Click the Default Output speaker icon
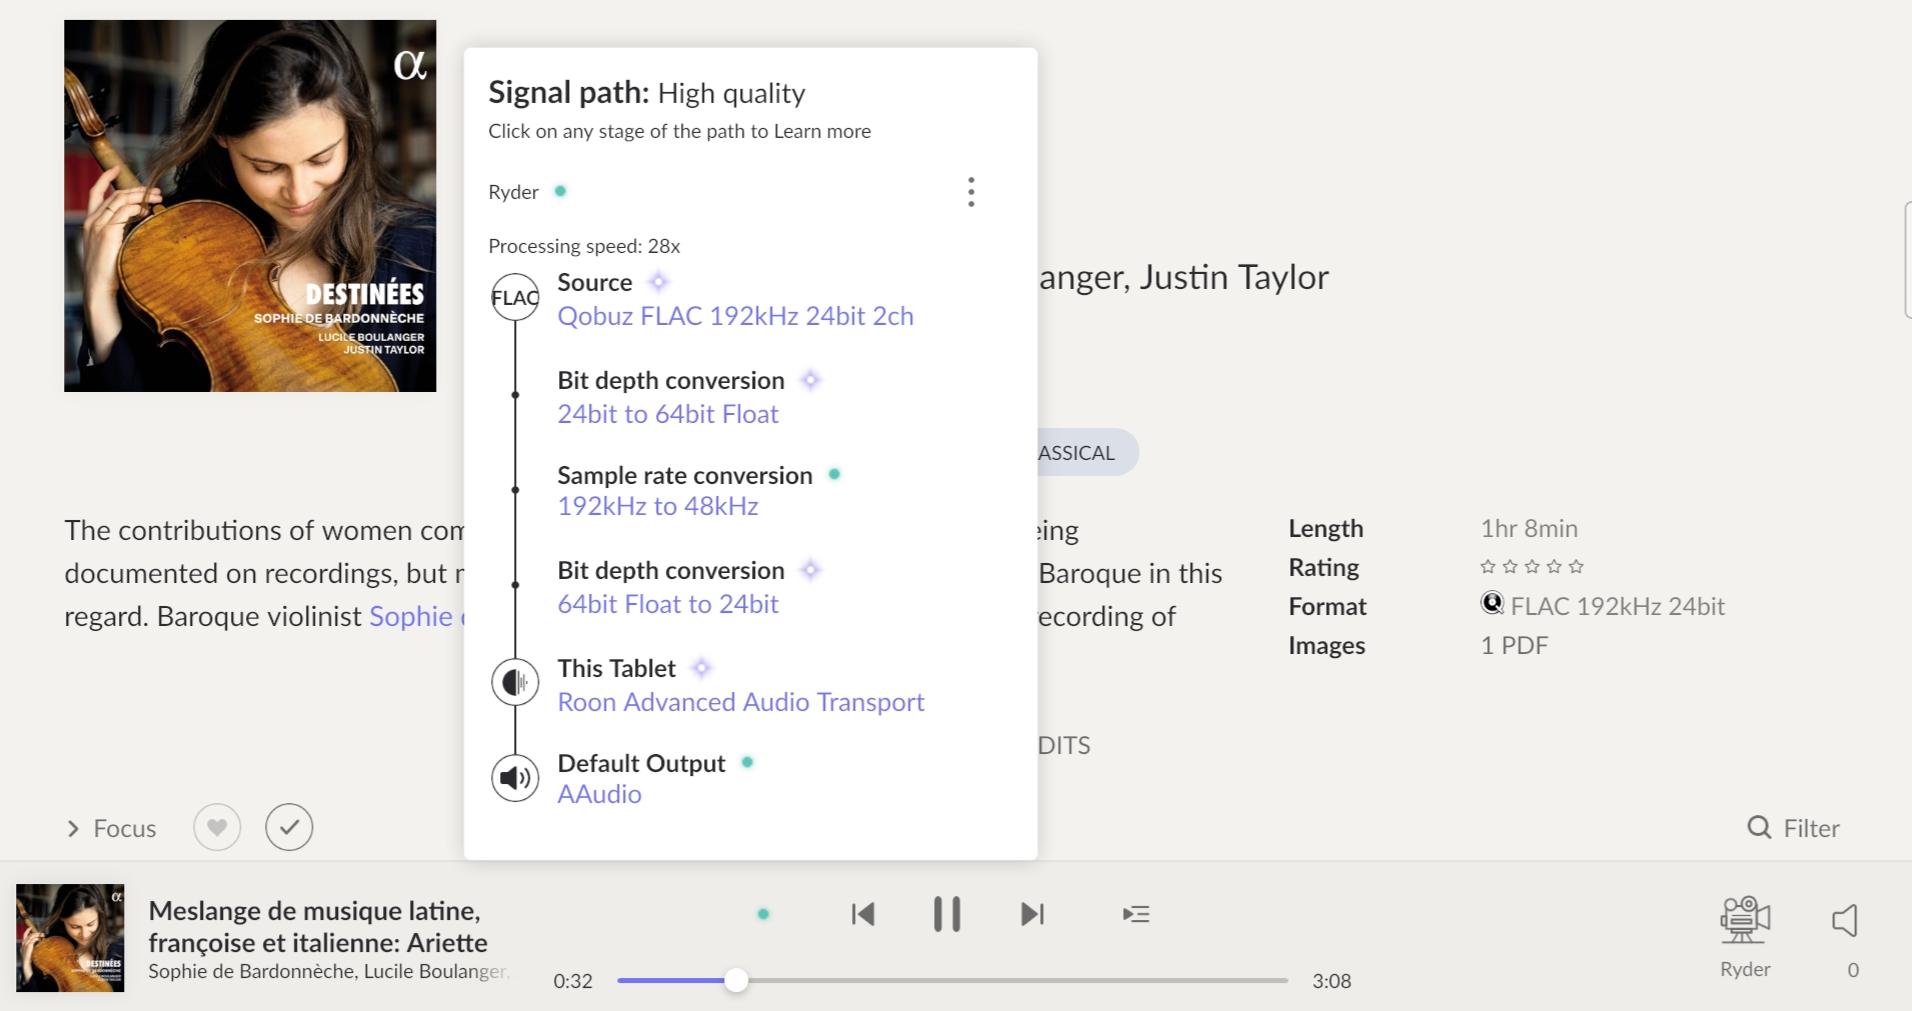The height and width of the screenshot is (1011, 1912). point(515,777)
